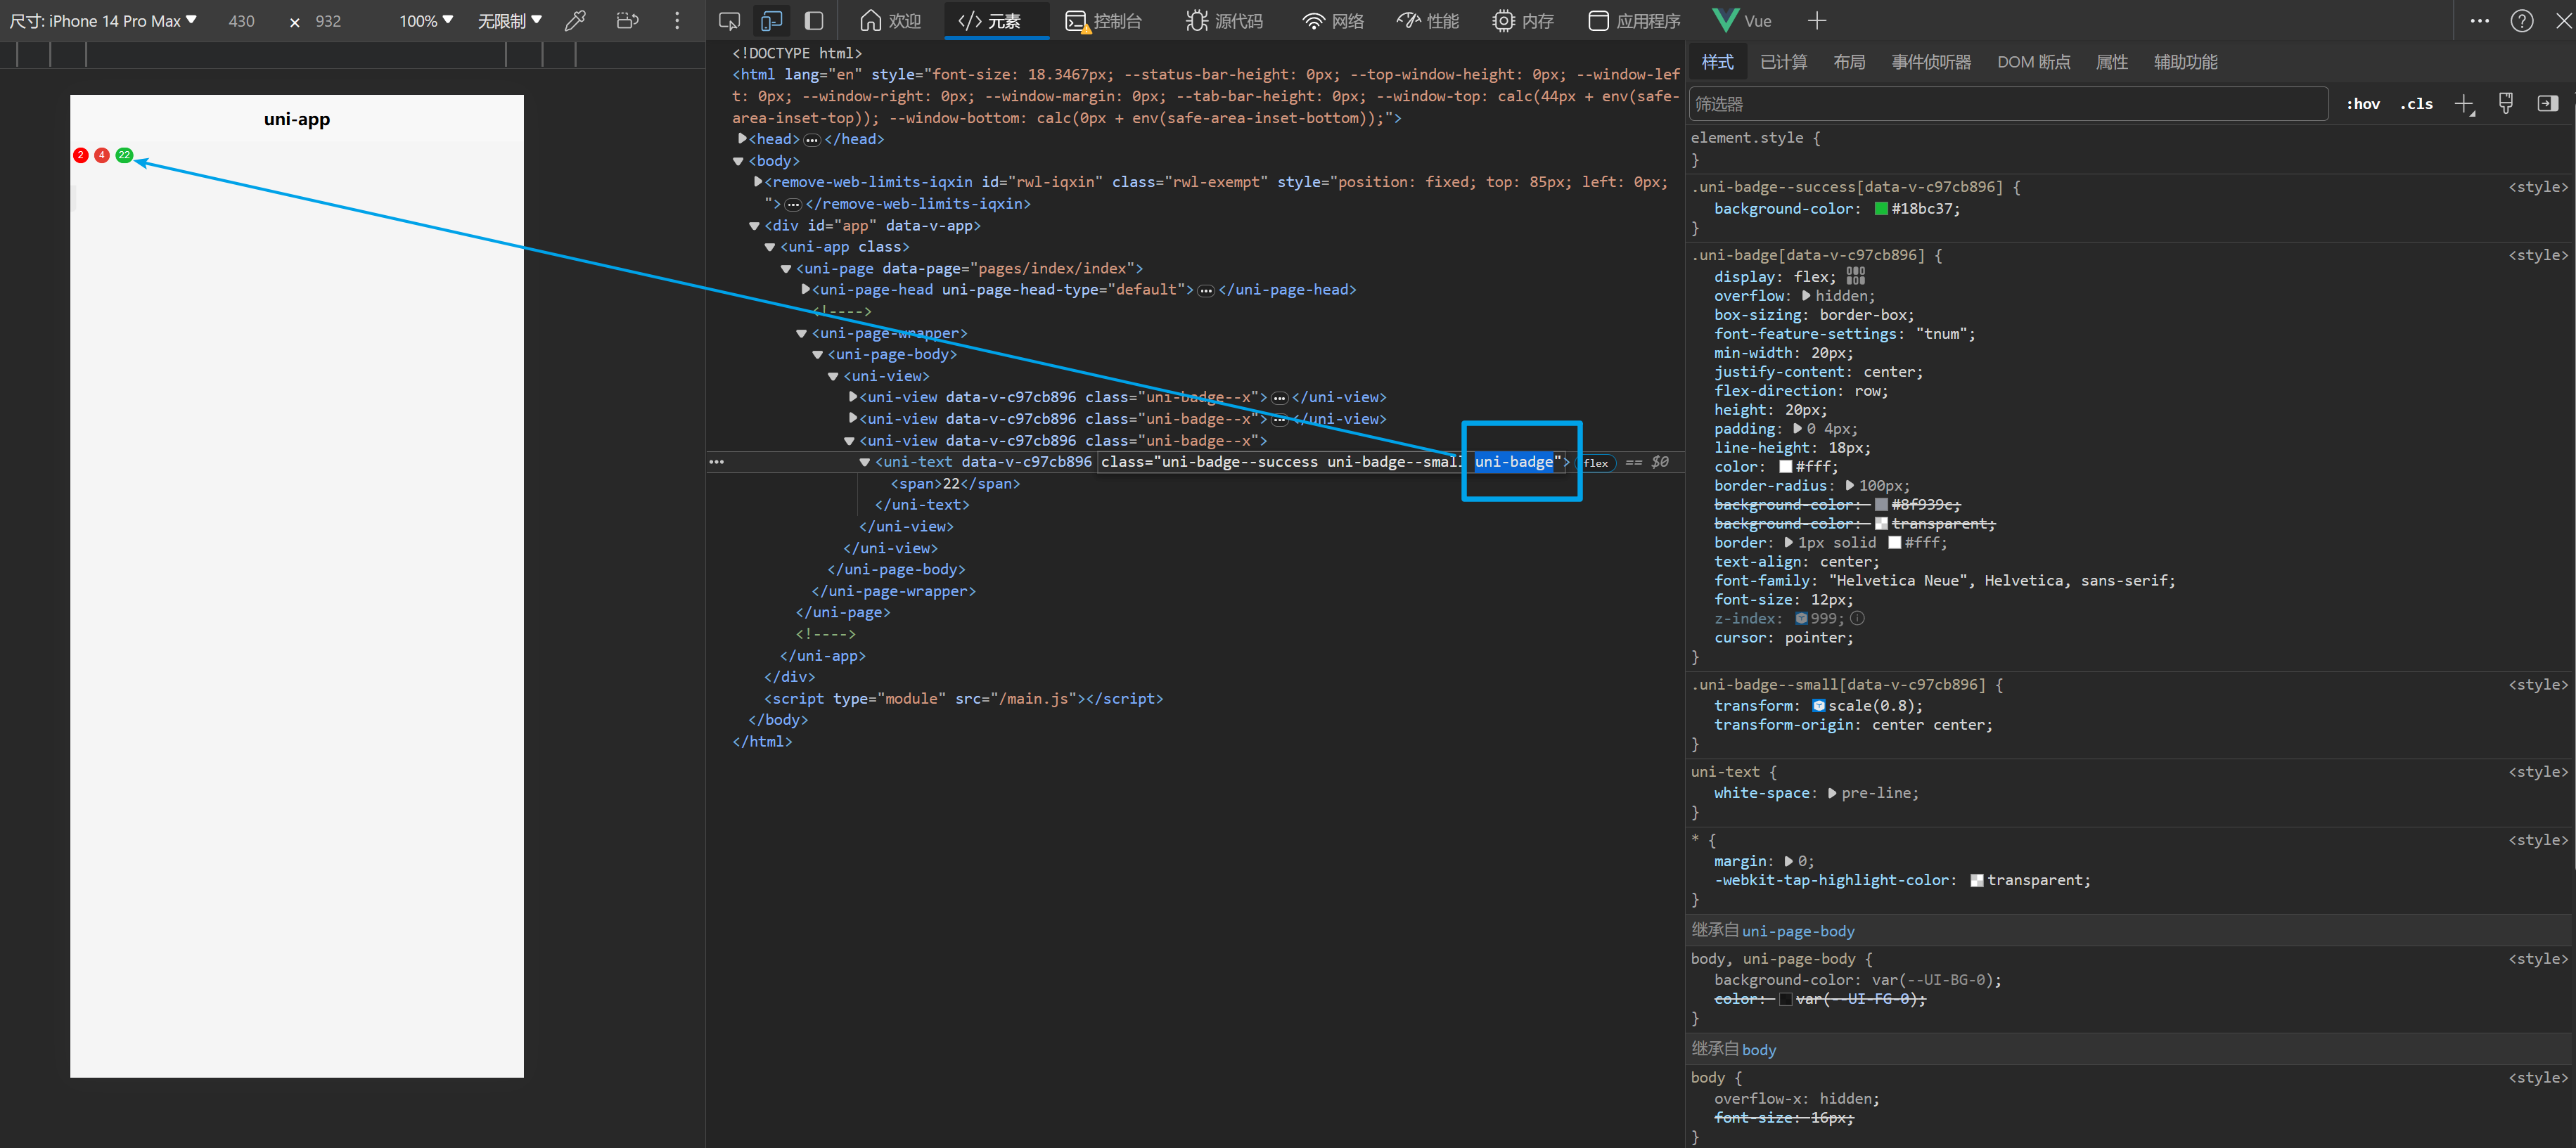Open the 欢迎 welcome tab
The width and height of the screenshot is (2576, 1148).
[x=891, y=21]
